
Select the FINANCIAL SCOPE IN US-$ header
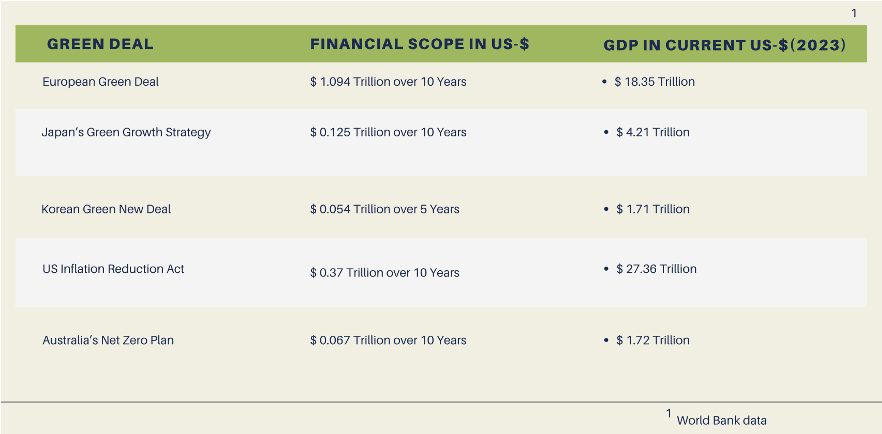417,45
